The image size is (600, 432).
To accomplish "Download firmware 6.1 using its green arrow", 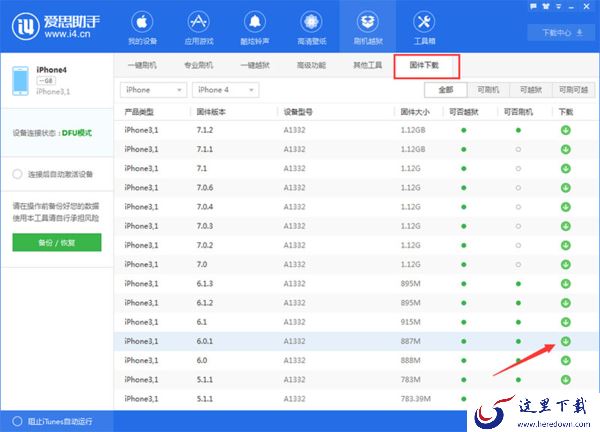I will coord(566,322).
